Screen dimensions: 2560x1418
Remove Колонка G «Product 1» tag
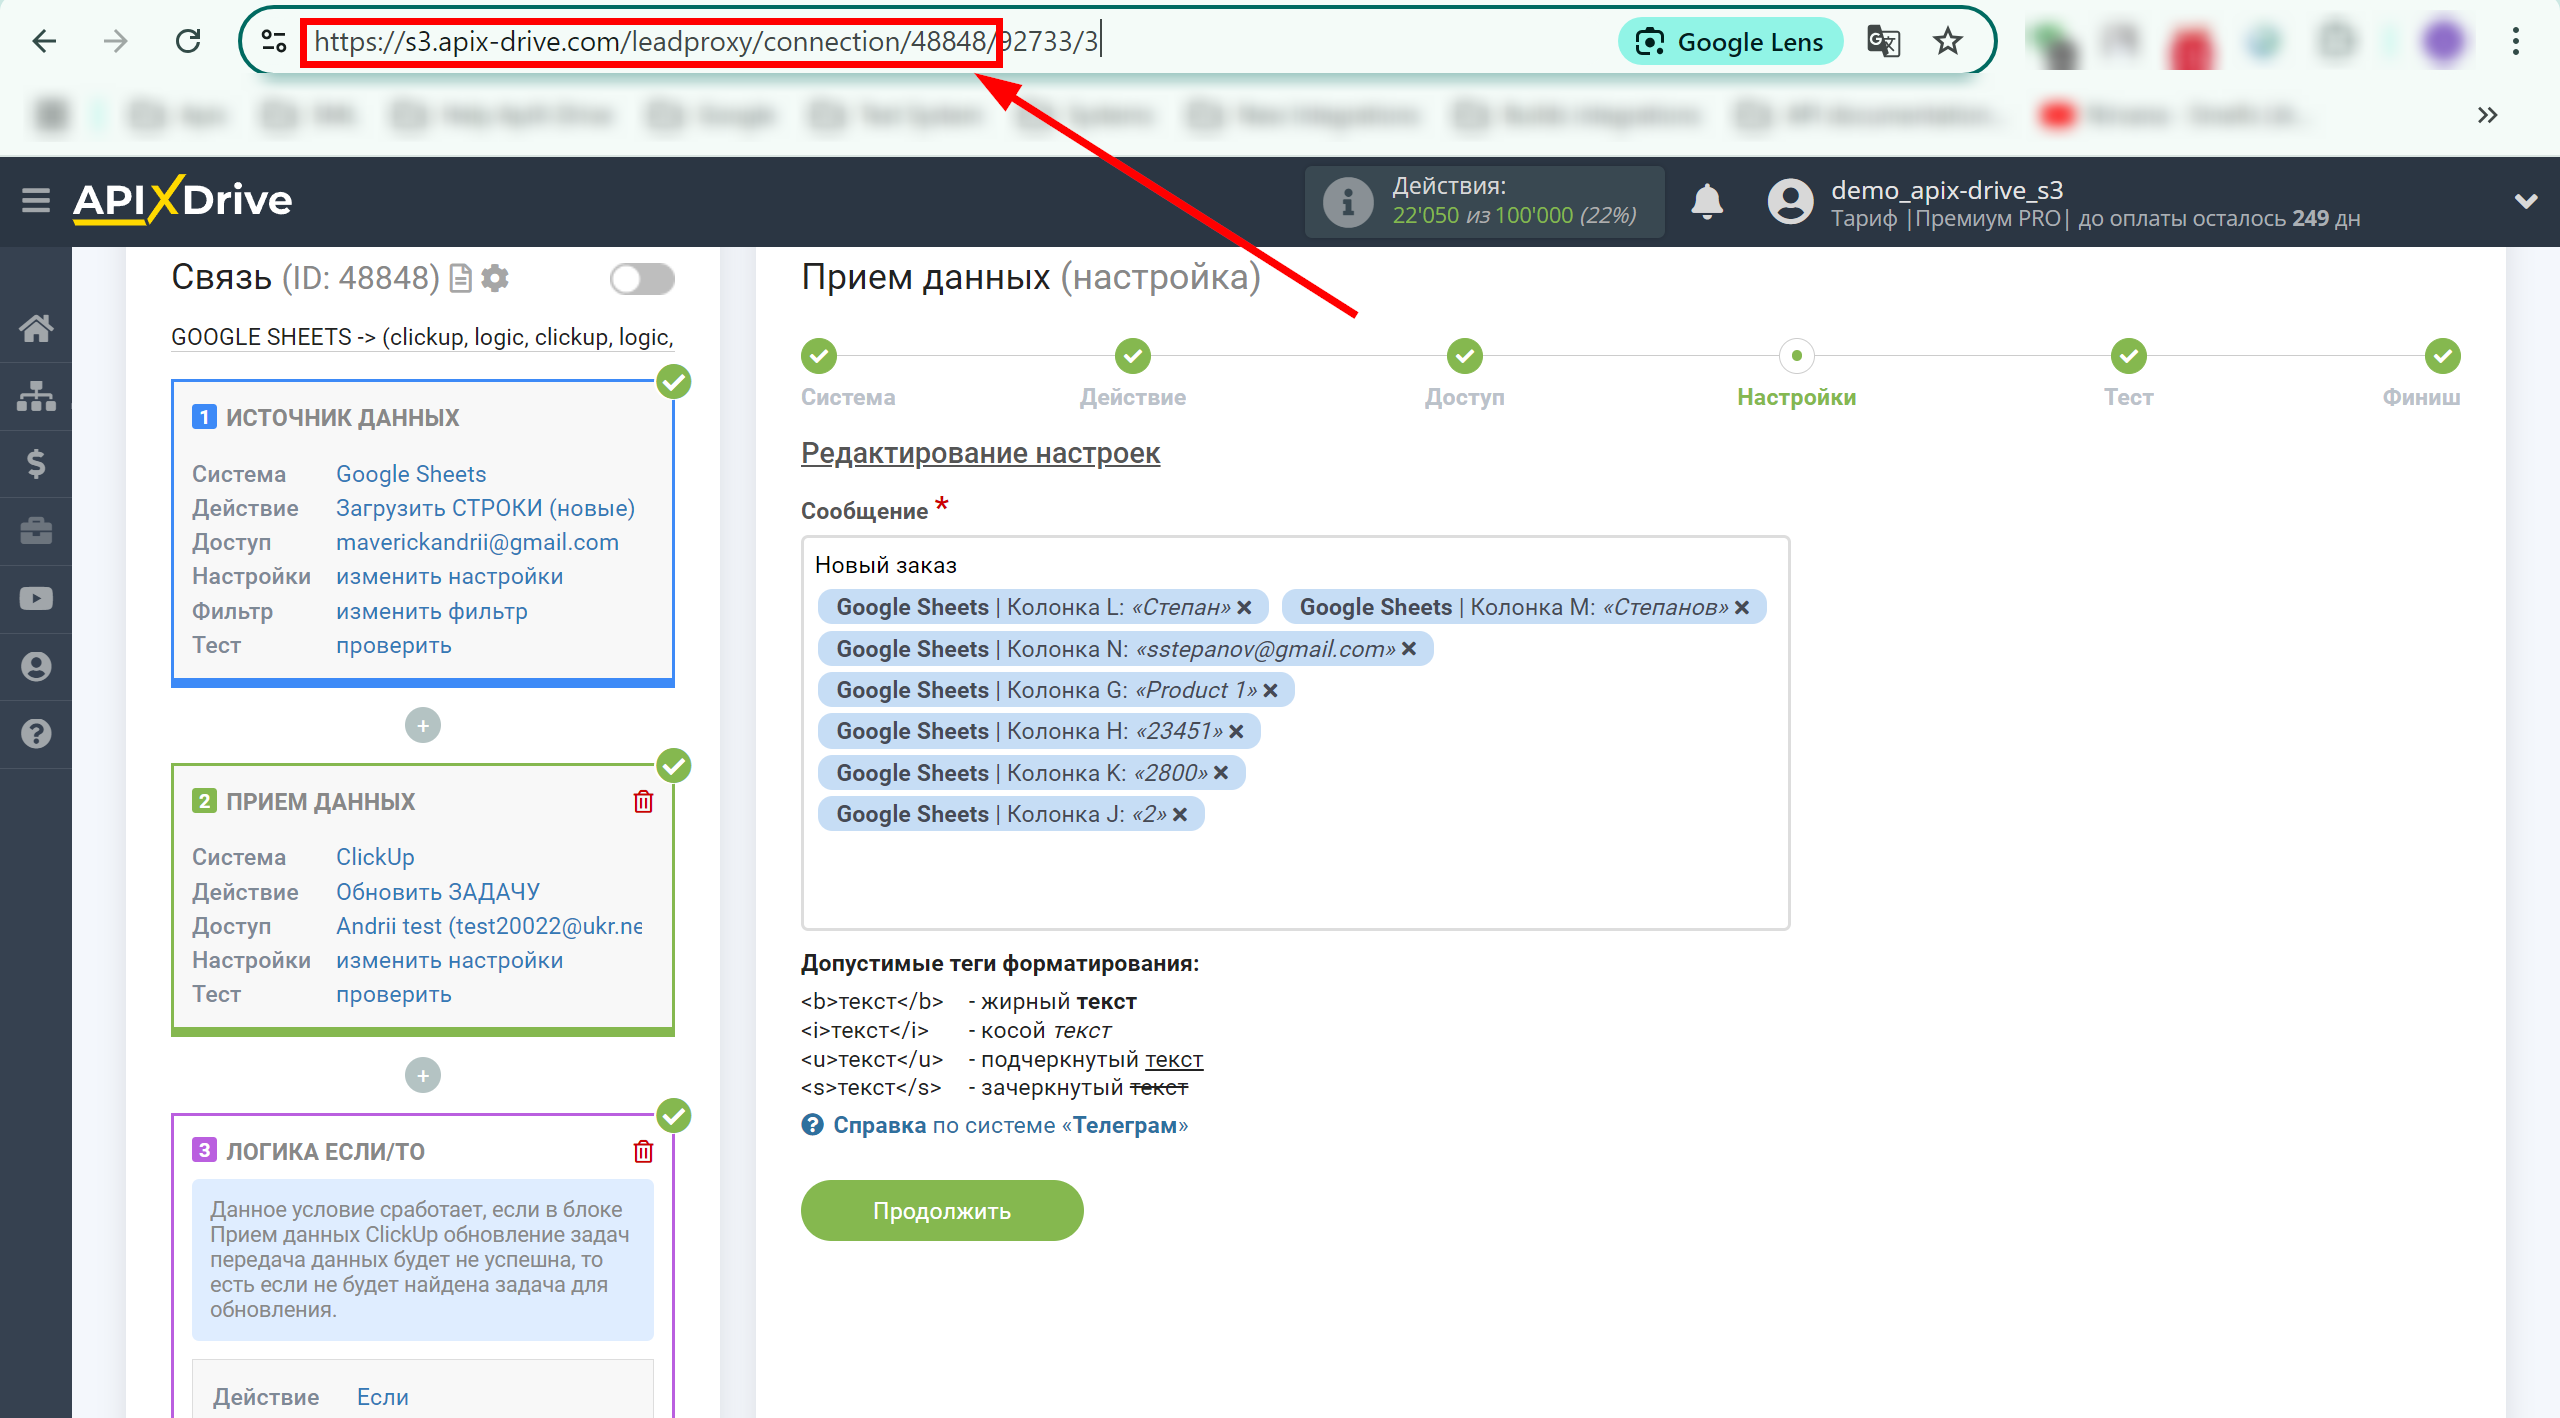pos(1271,690)
